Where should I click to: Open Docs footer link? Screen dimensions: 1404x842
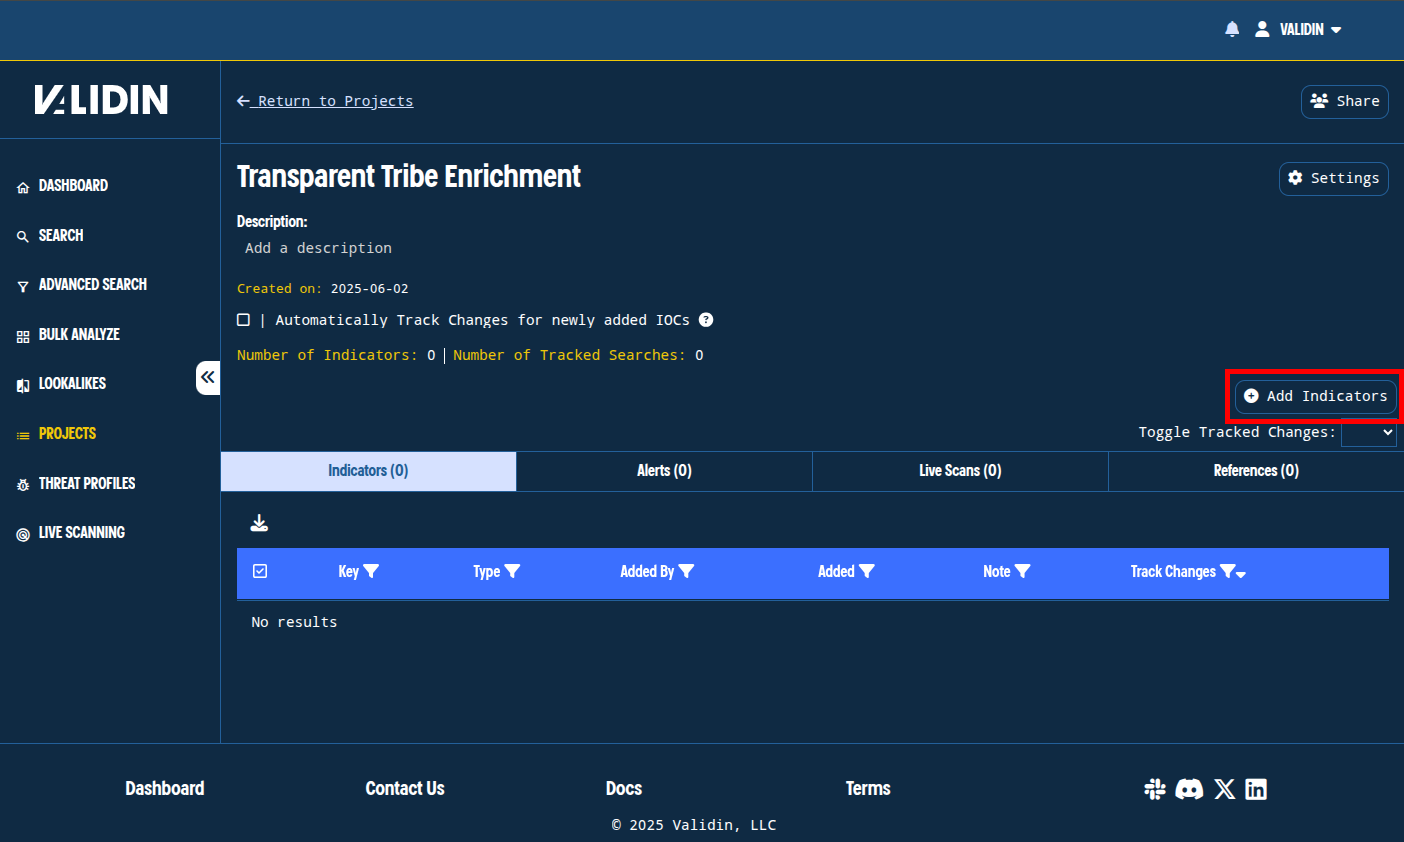tap(624, 789)
